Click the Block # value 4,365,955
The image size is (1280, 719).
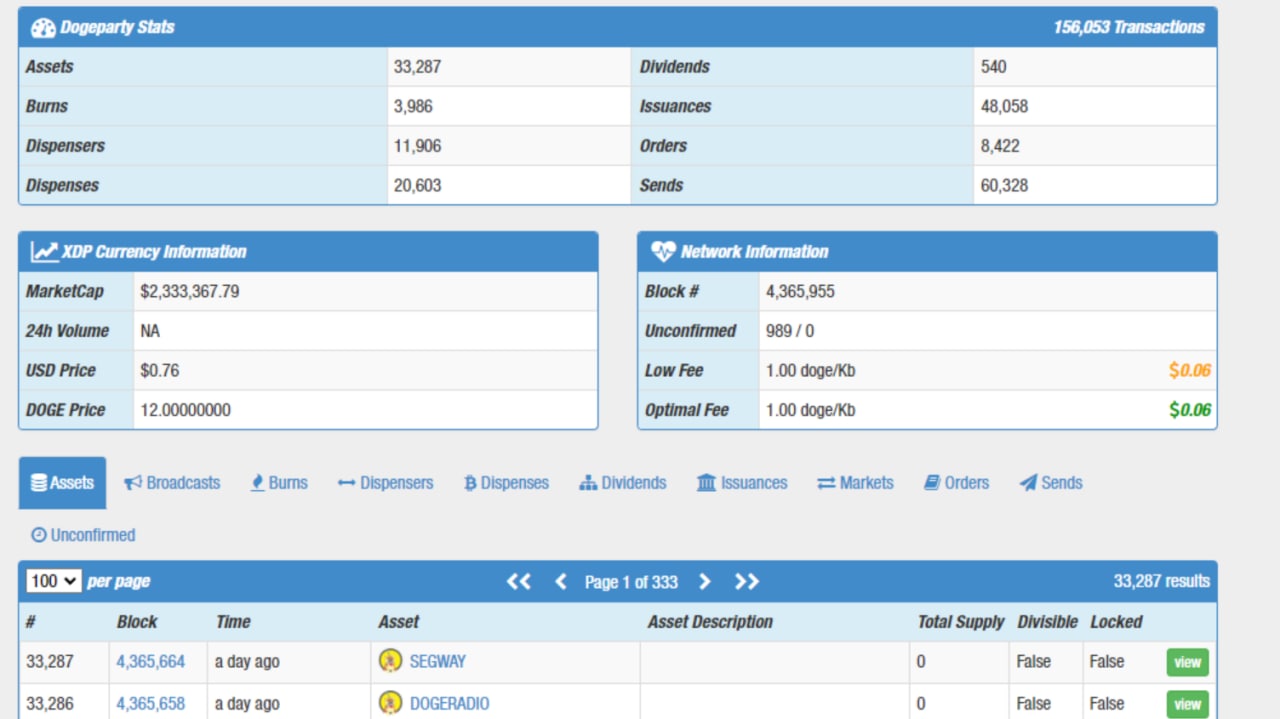point(800,292)
